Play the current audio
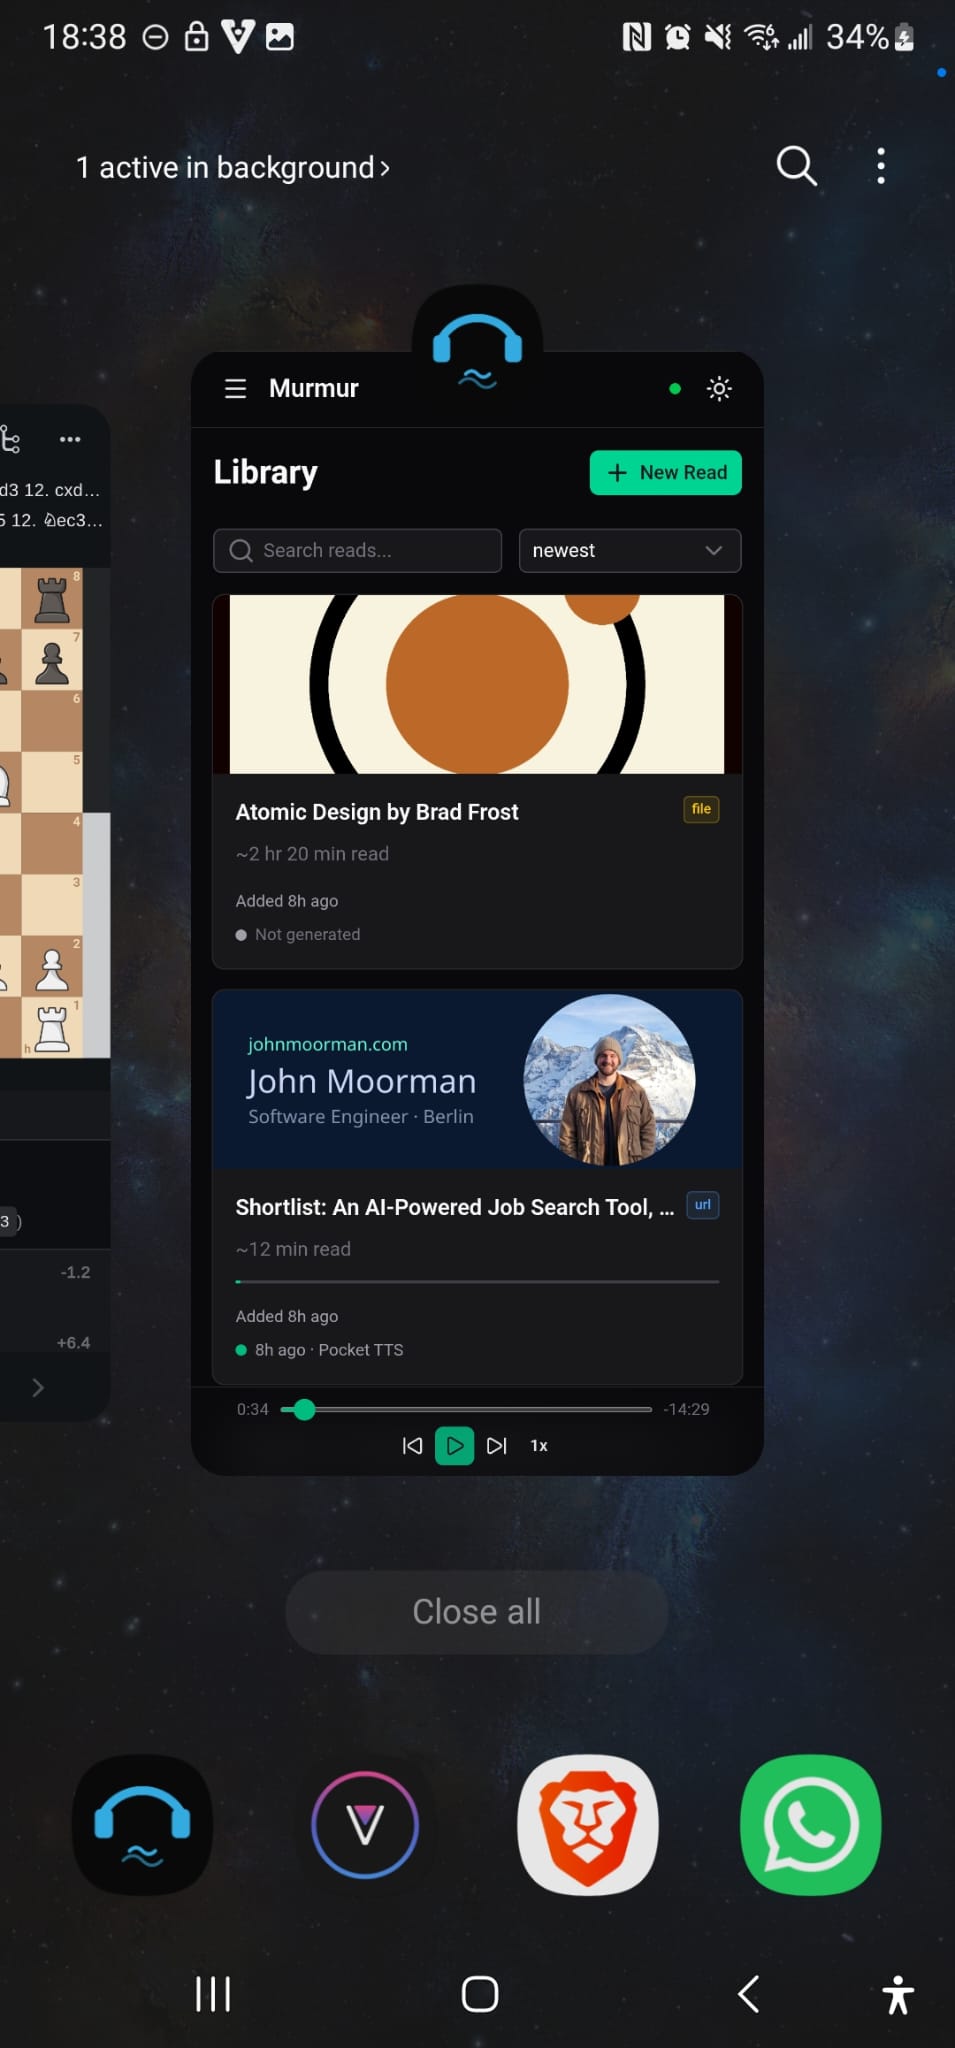The image size is (955, 2048). coord(454,1446)
